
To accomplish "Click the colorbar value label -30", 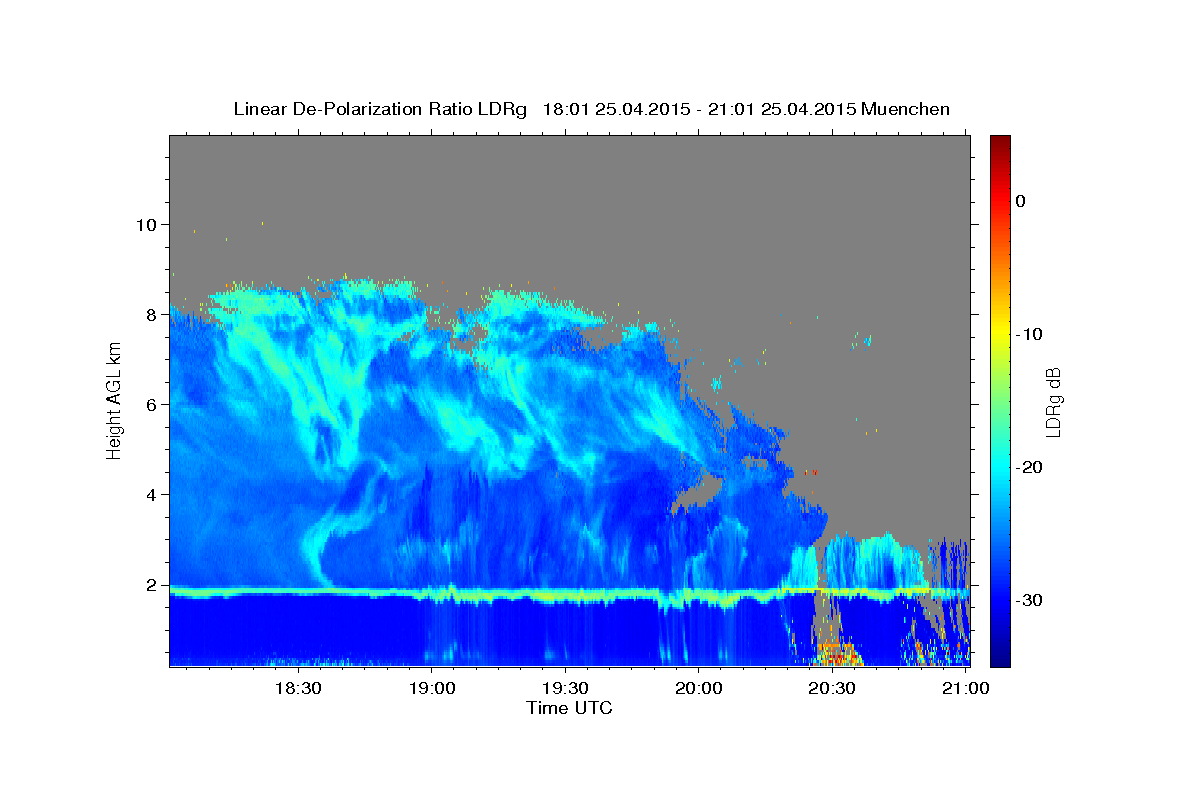I will (1029, 600).
